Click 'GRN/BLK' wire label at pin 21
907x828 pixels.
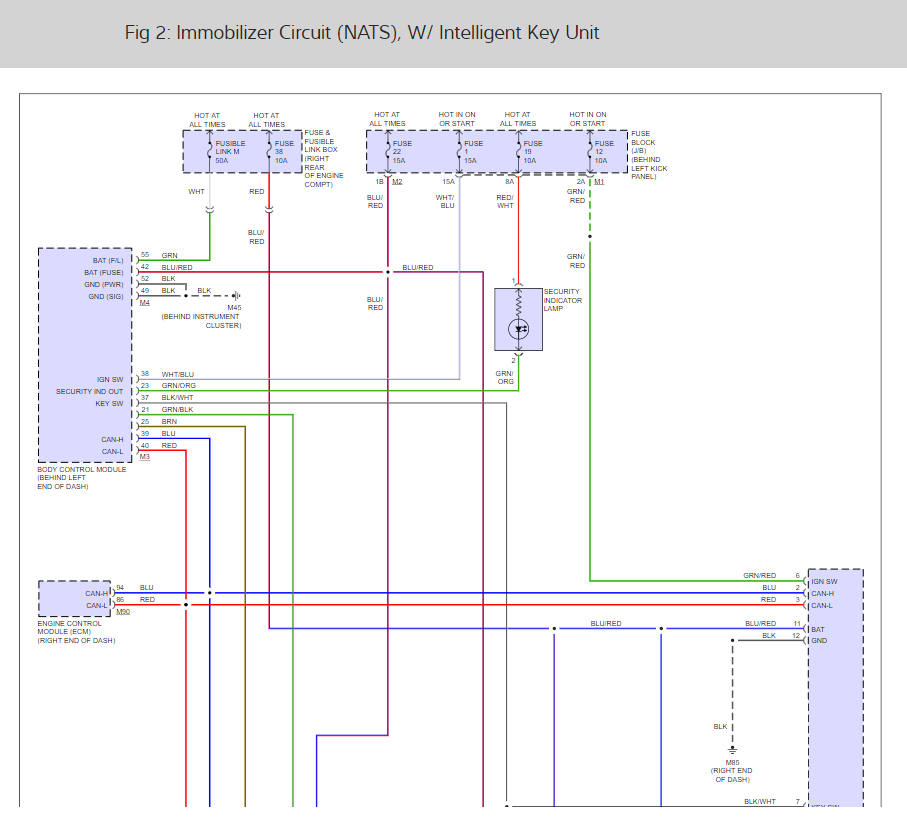178,410
